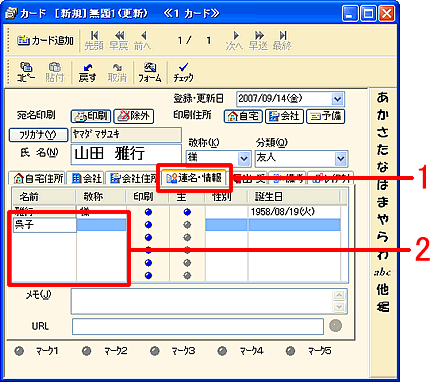This screenshot has height=382, width=430.
Task: Toggle 印刷 dot in the 雅行 row
Action: [x=149, y=212]
